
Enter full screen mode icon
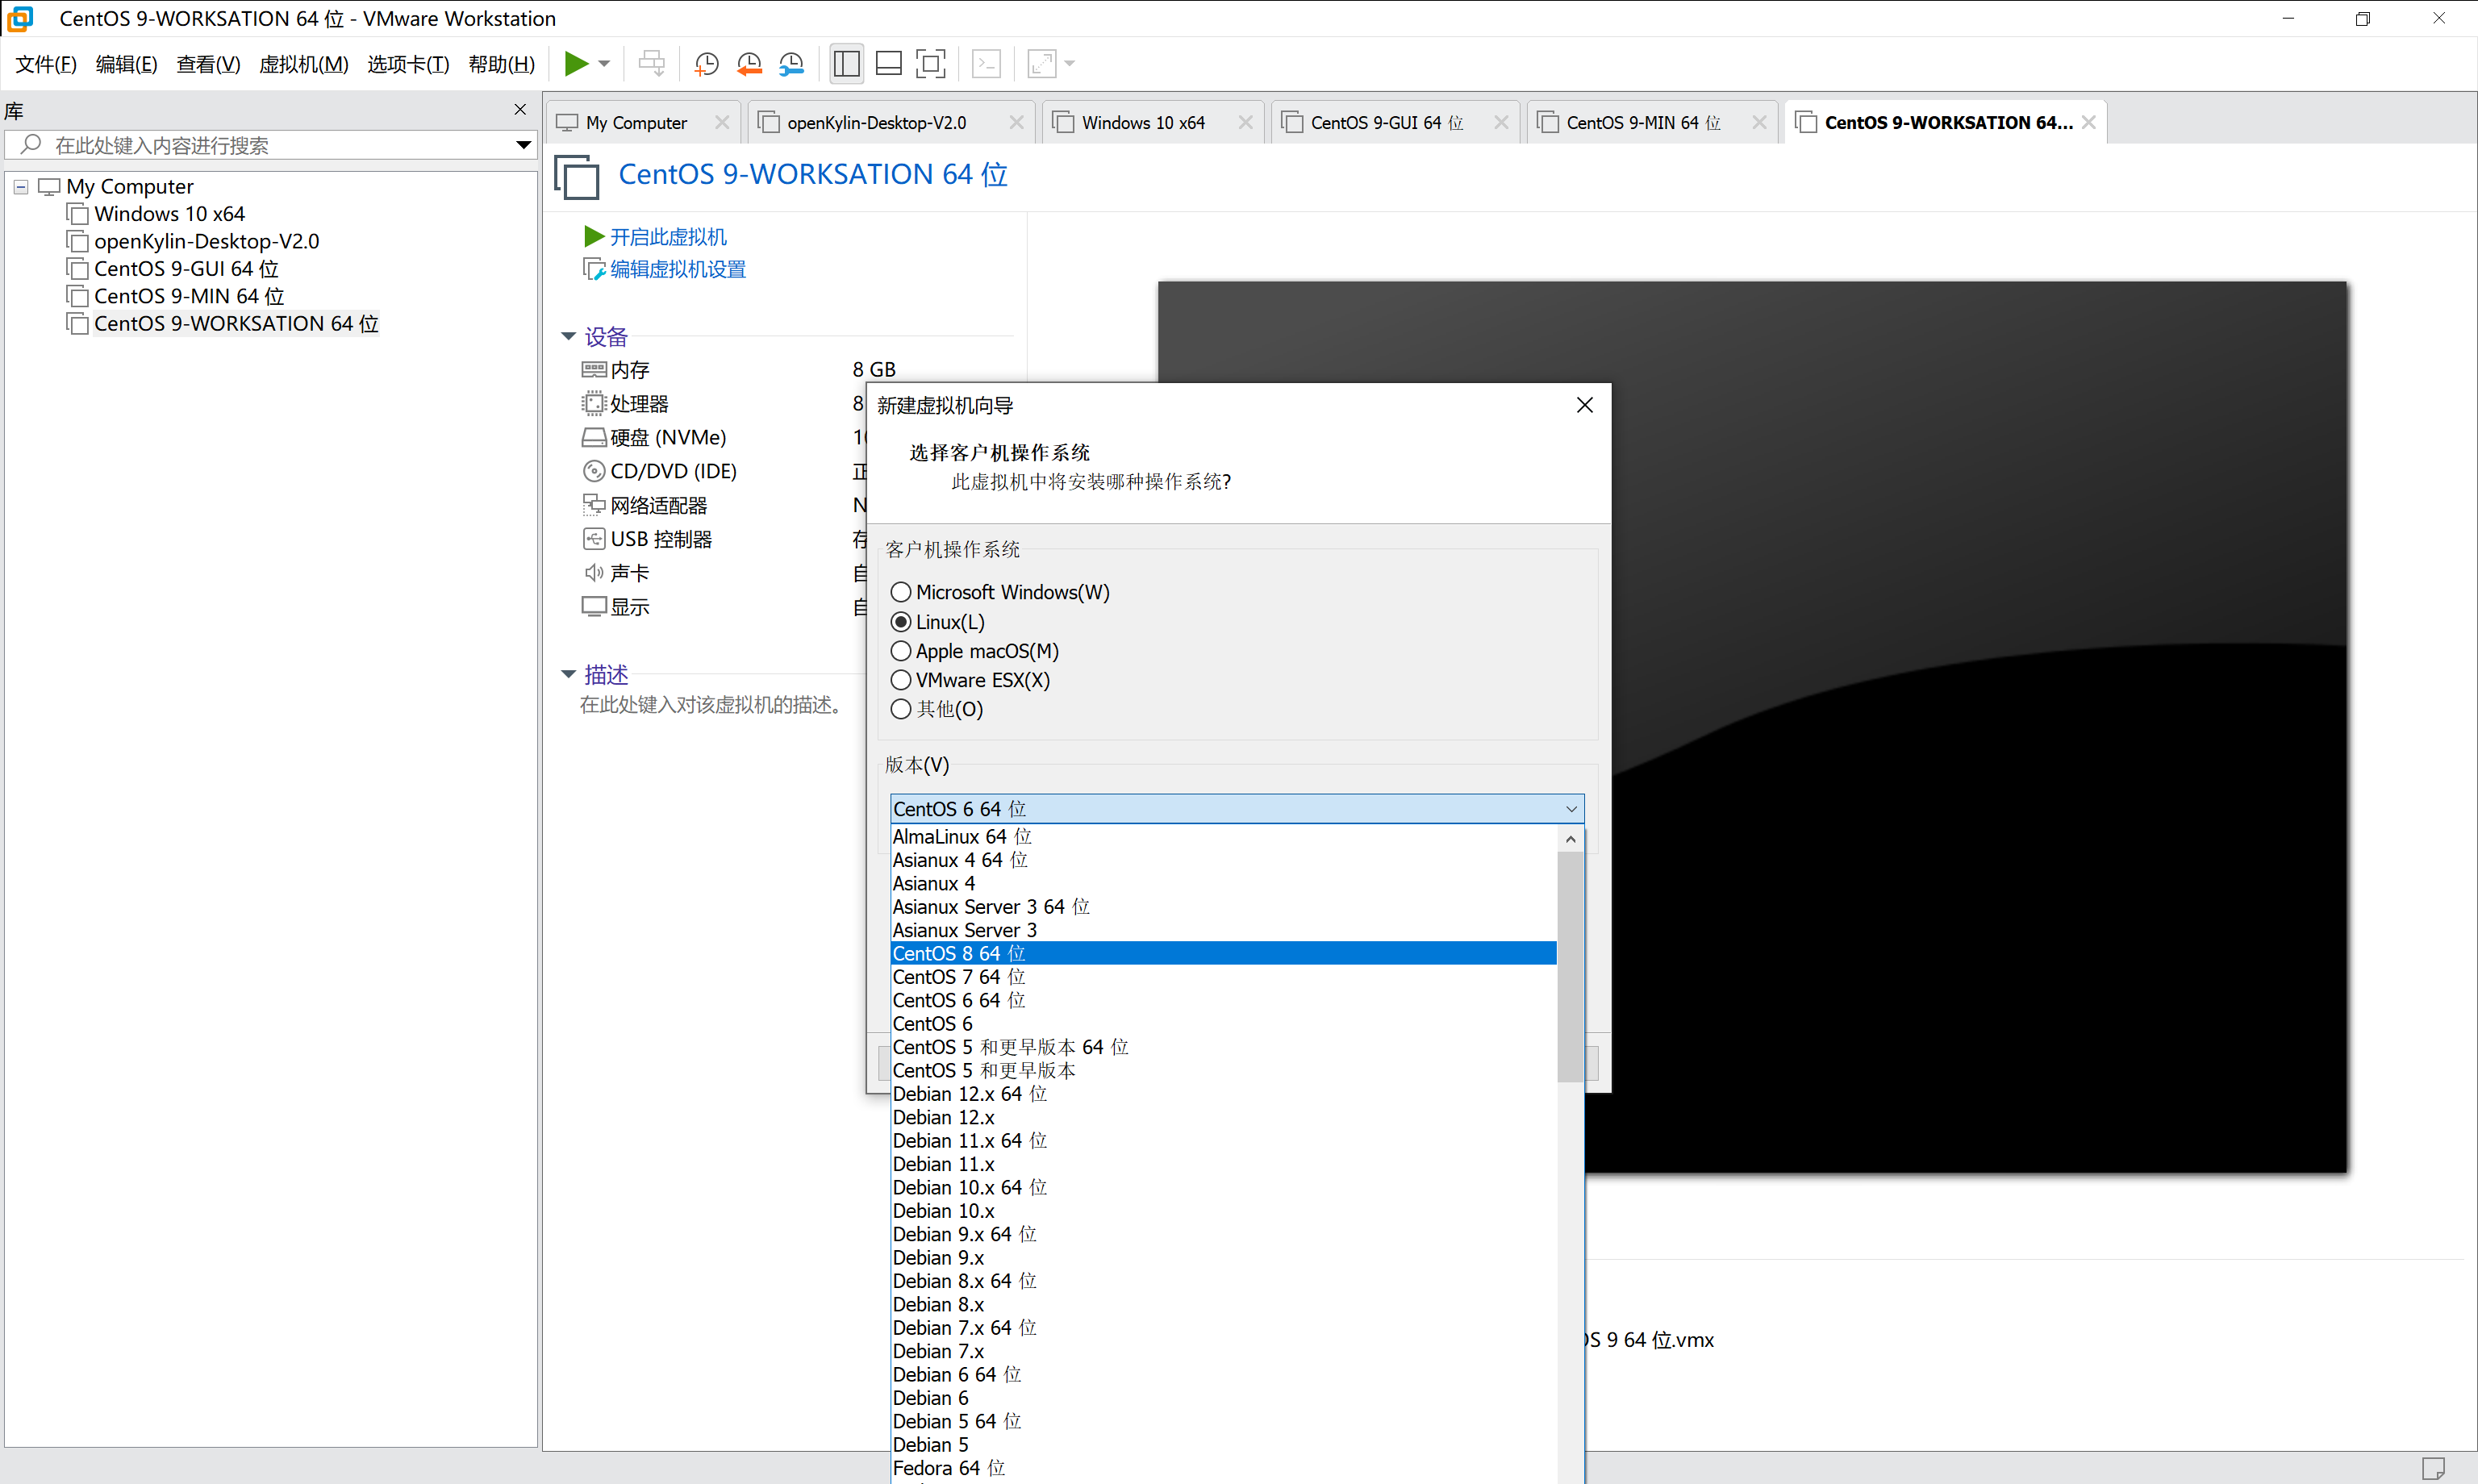pos(930,64)
